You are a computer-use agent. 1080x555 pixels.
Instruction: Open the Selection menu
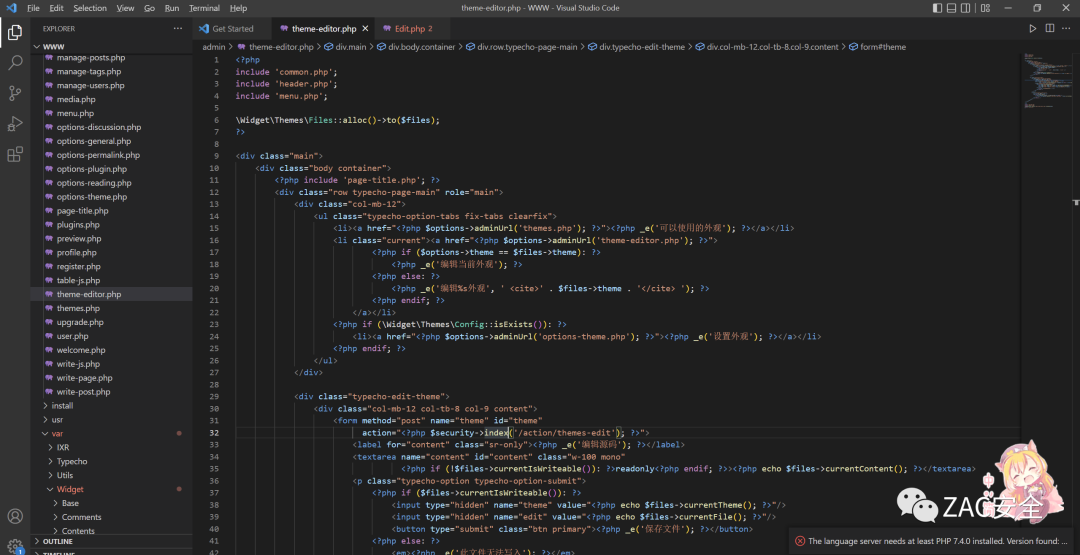pos(90,8)
